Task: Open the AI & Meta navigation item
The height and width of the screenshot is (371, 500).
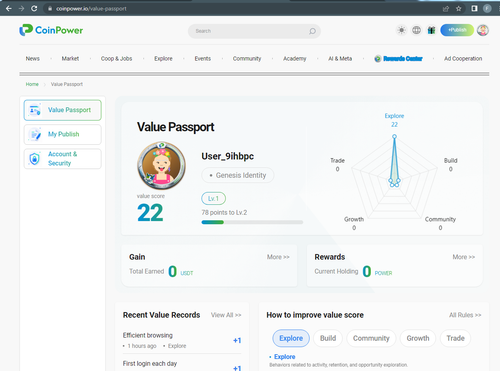Action: [x=340, y=59]
